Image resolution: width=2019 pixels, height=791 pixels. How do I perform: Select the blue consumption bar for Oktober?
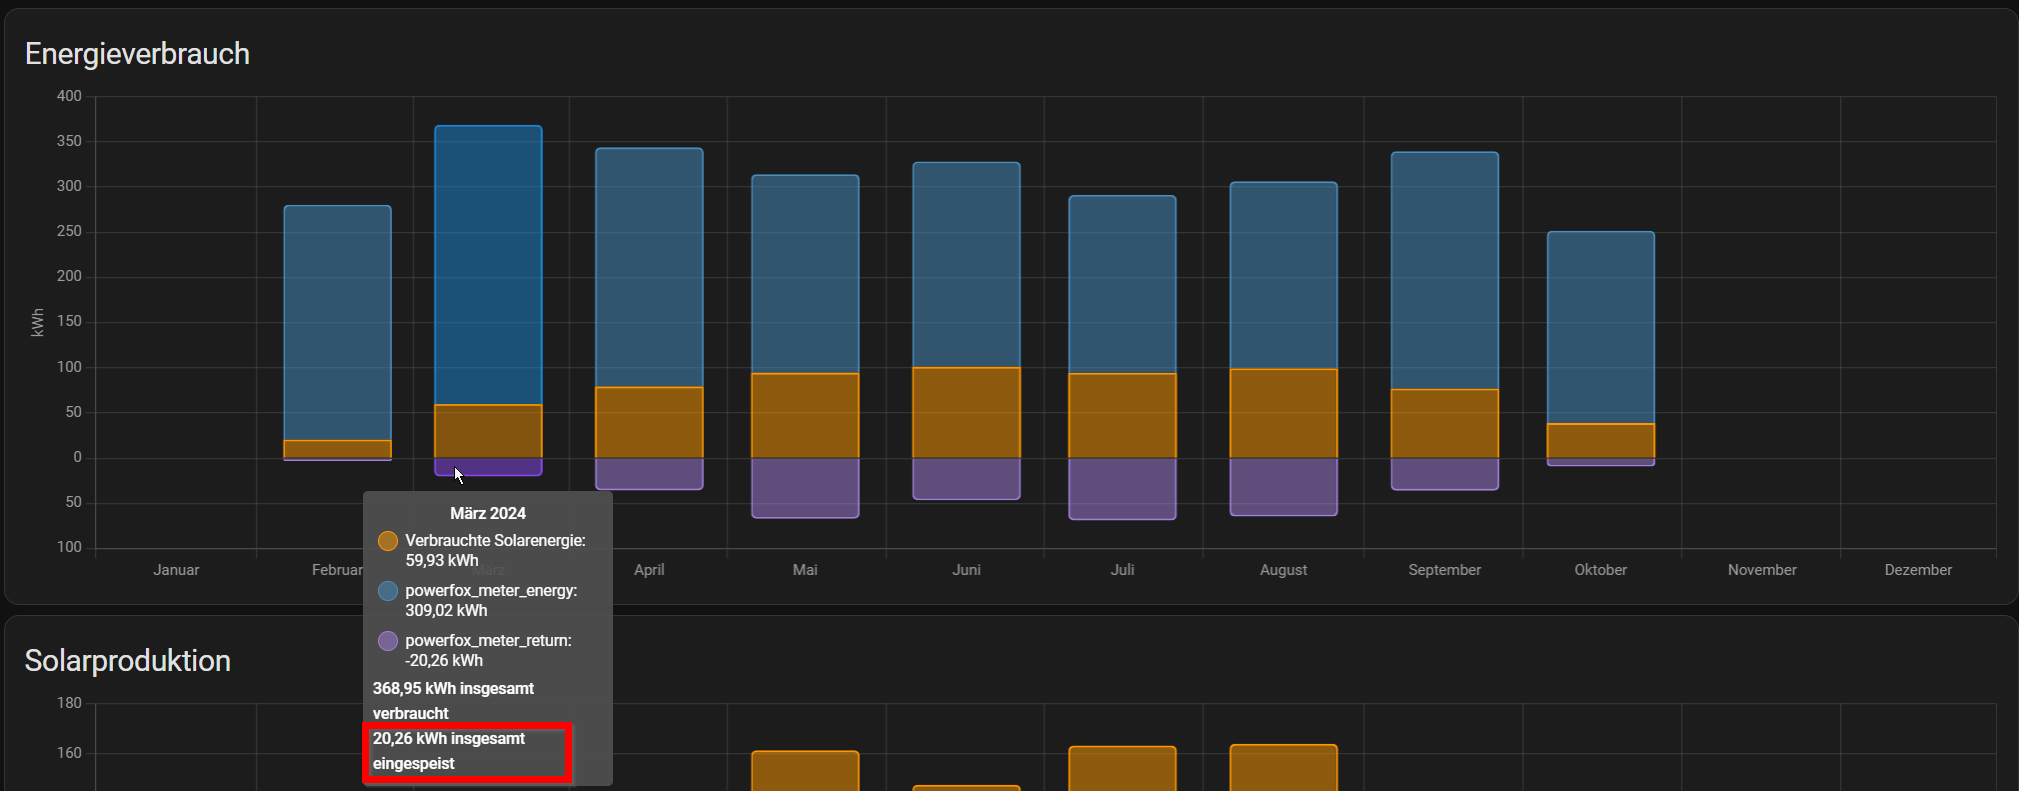[x=1600, y=328]
